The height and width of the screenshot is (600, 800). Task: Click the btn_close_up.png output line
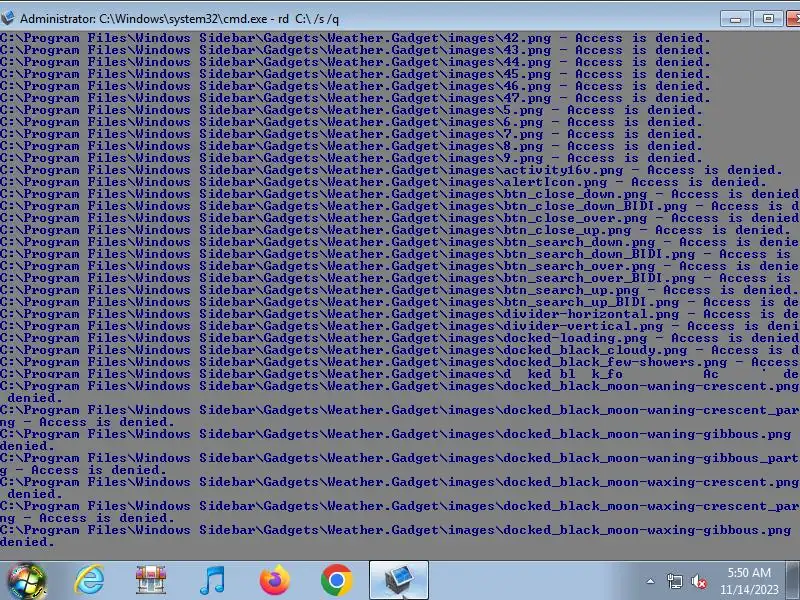(395, 230)
